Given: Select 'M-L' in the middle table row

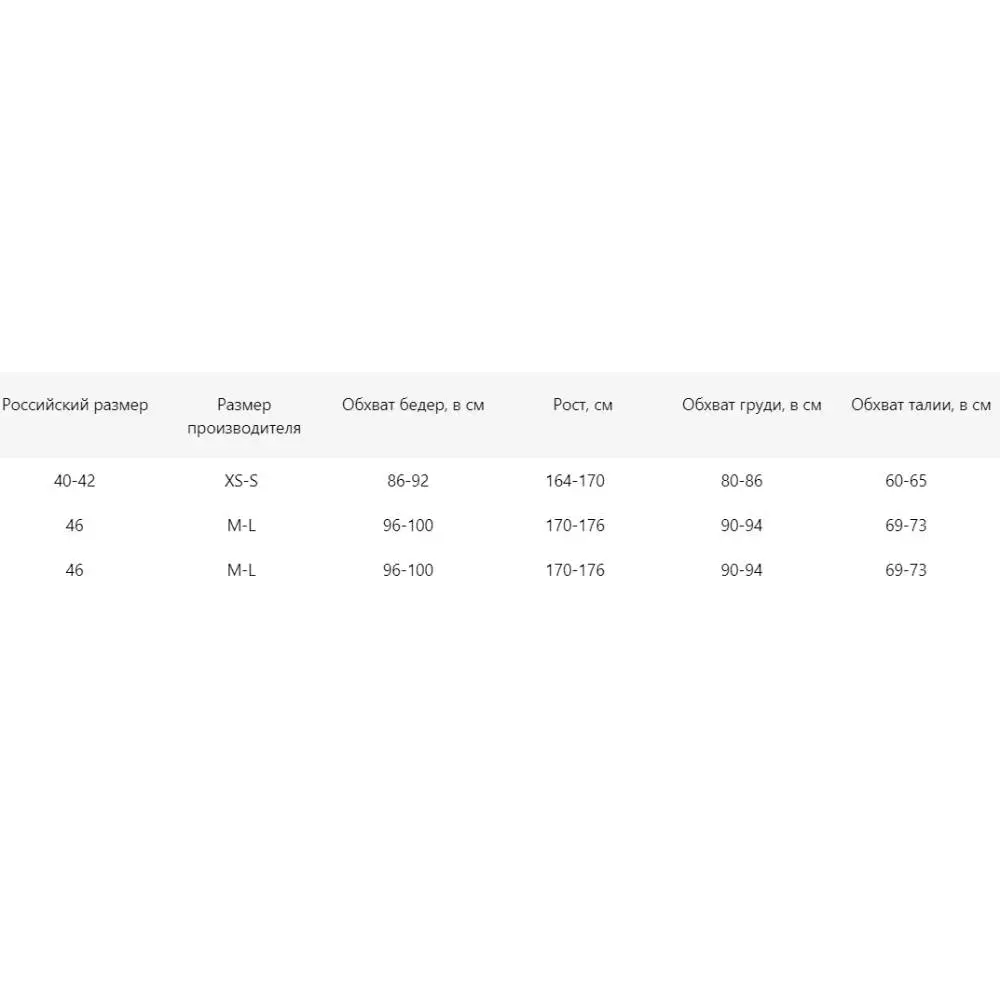Looking at the screenshot, I should click(x=242, y=526).
